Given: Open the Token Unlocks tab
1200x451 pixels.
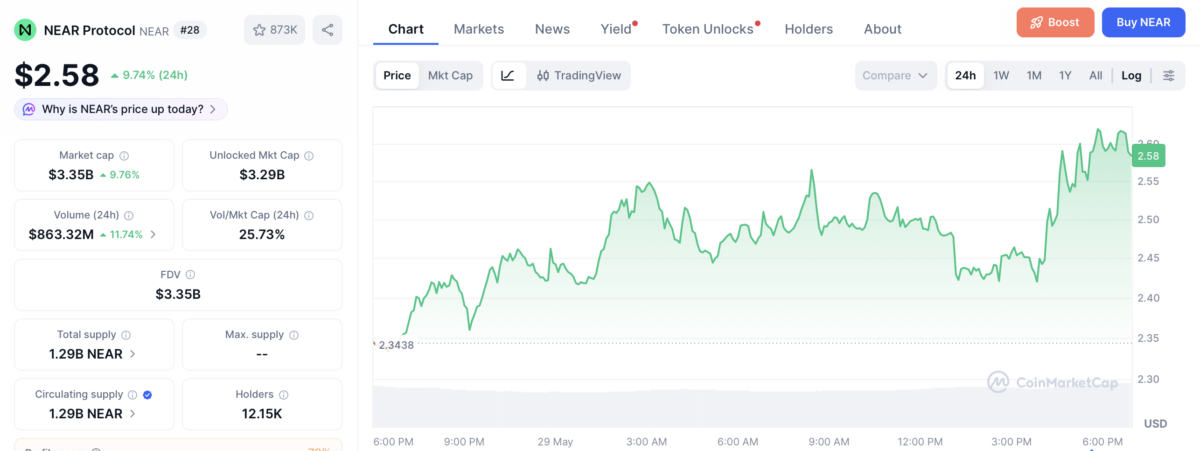Looking at the screenshot, I should (x=709, y=29).
